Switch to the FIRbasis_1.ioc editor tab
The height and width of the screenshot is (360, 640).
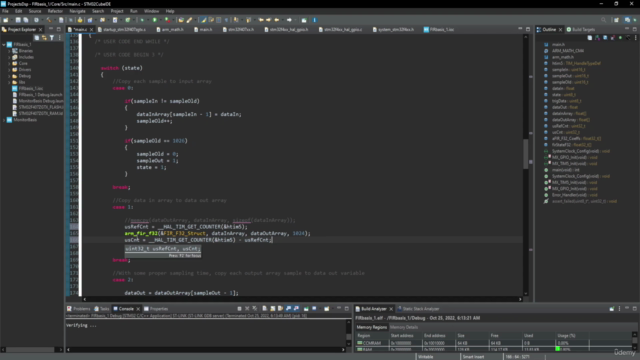pyautogui.click(x=439, y=29)
